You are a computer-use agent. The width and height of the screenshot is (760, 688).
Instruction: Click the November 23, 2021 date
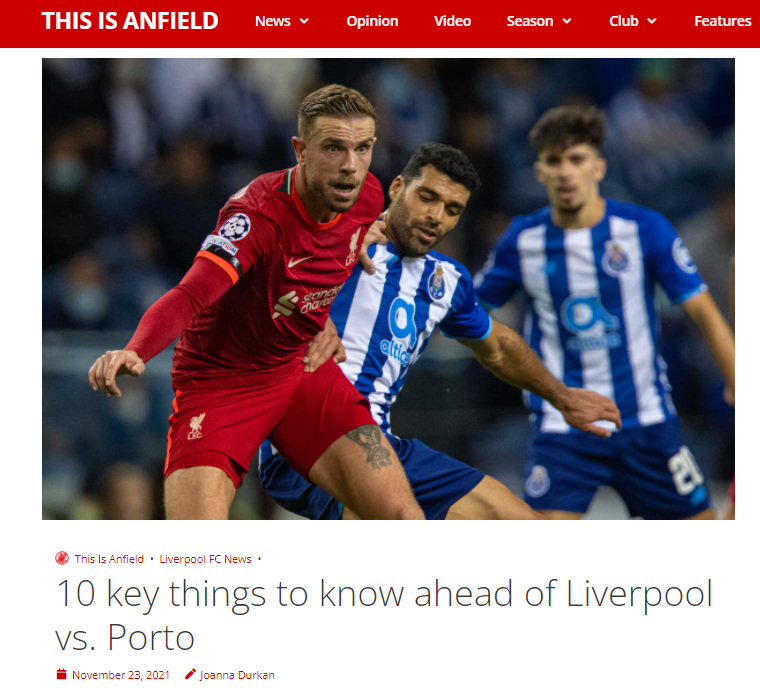click(121, 675)
